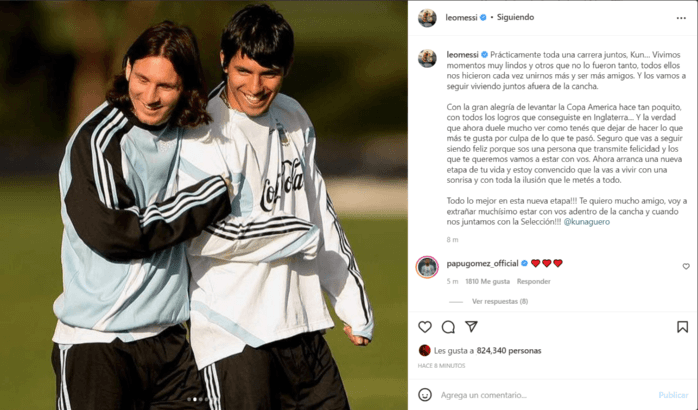Open comments with the speech bubble icon
The height and width of the screenshot is (410, 698).
point(448,327)
